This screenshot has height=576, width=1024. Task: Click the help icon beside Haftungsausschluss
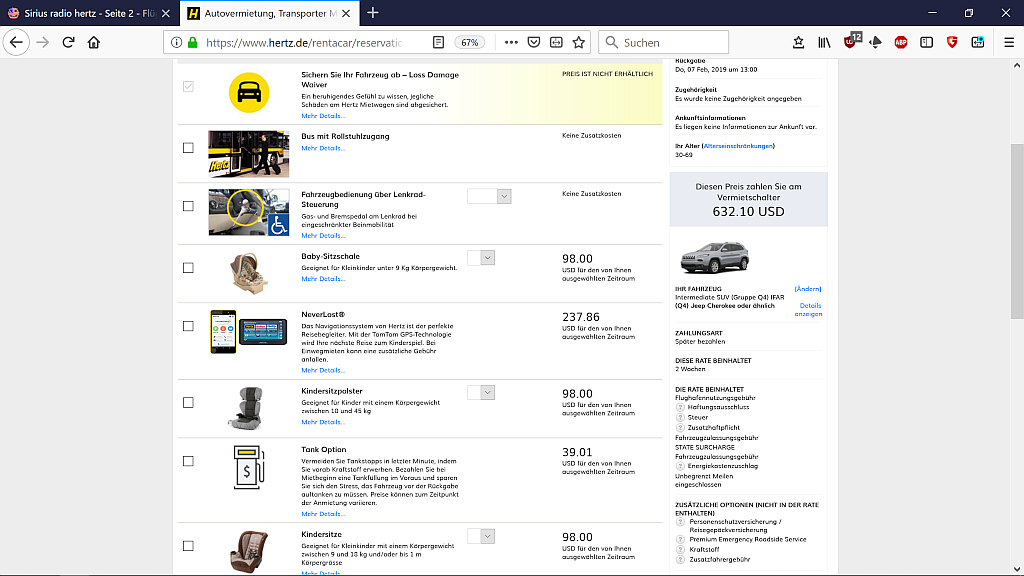[680, 407]
